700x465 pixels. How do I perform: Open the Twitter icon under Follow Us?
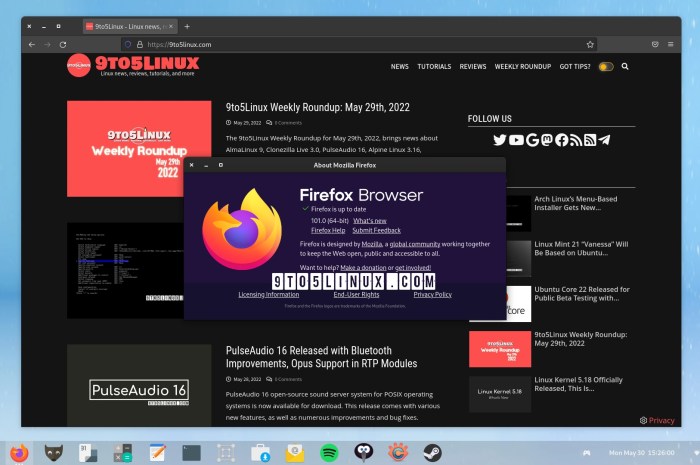click(x=500, y=140)
